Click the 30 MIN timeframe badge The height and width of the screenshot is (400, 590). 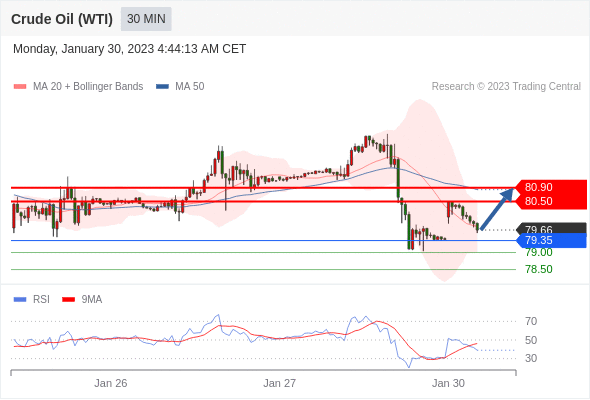[146, 19]
